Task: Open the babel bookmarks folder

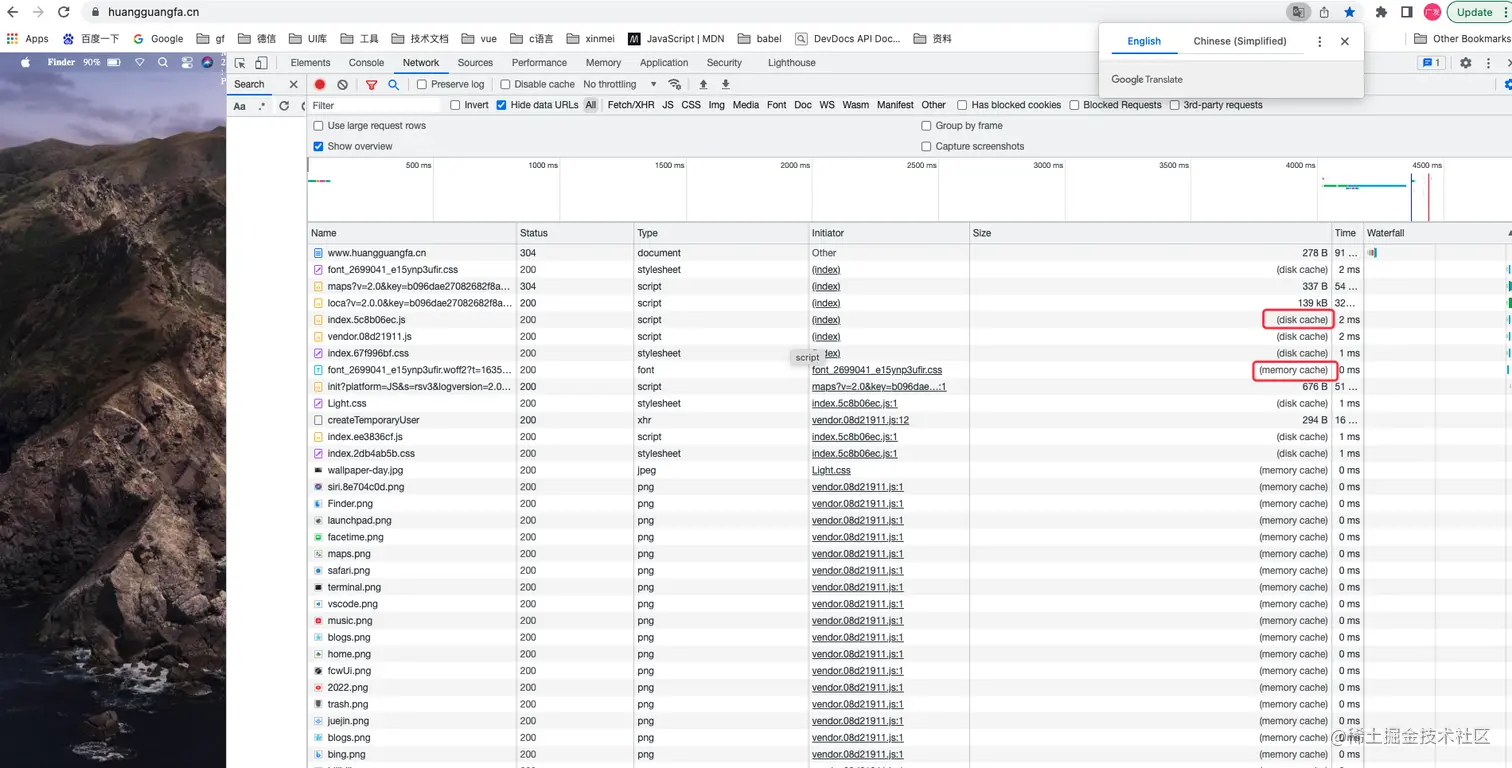Action: pos(760,39)
